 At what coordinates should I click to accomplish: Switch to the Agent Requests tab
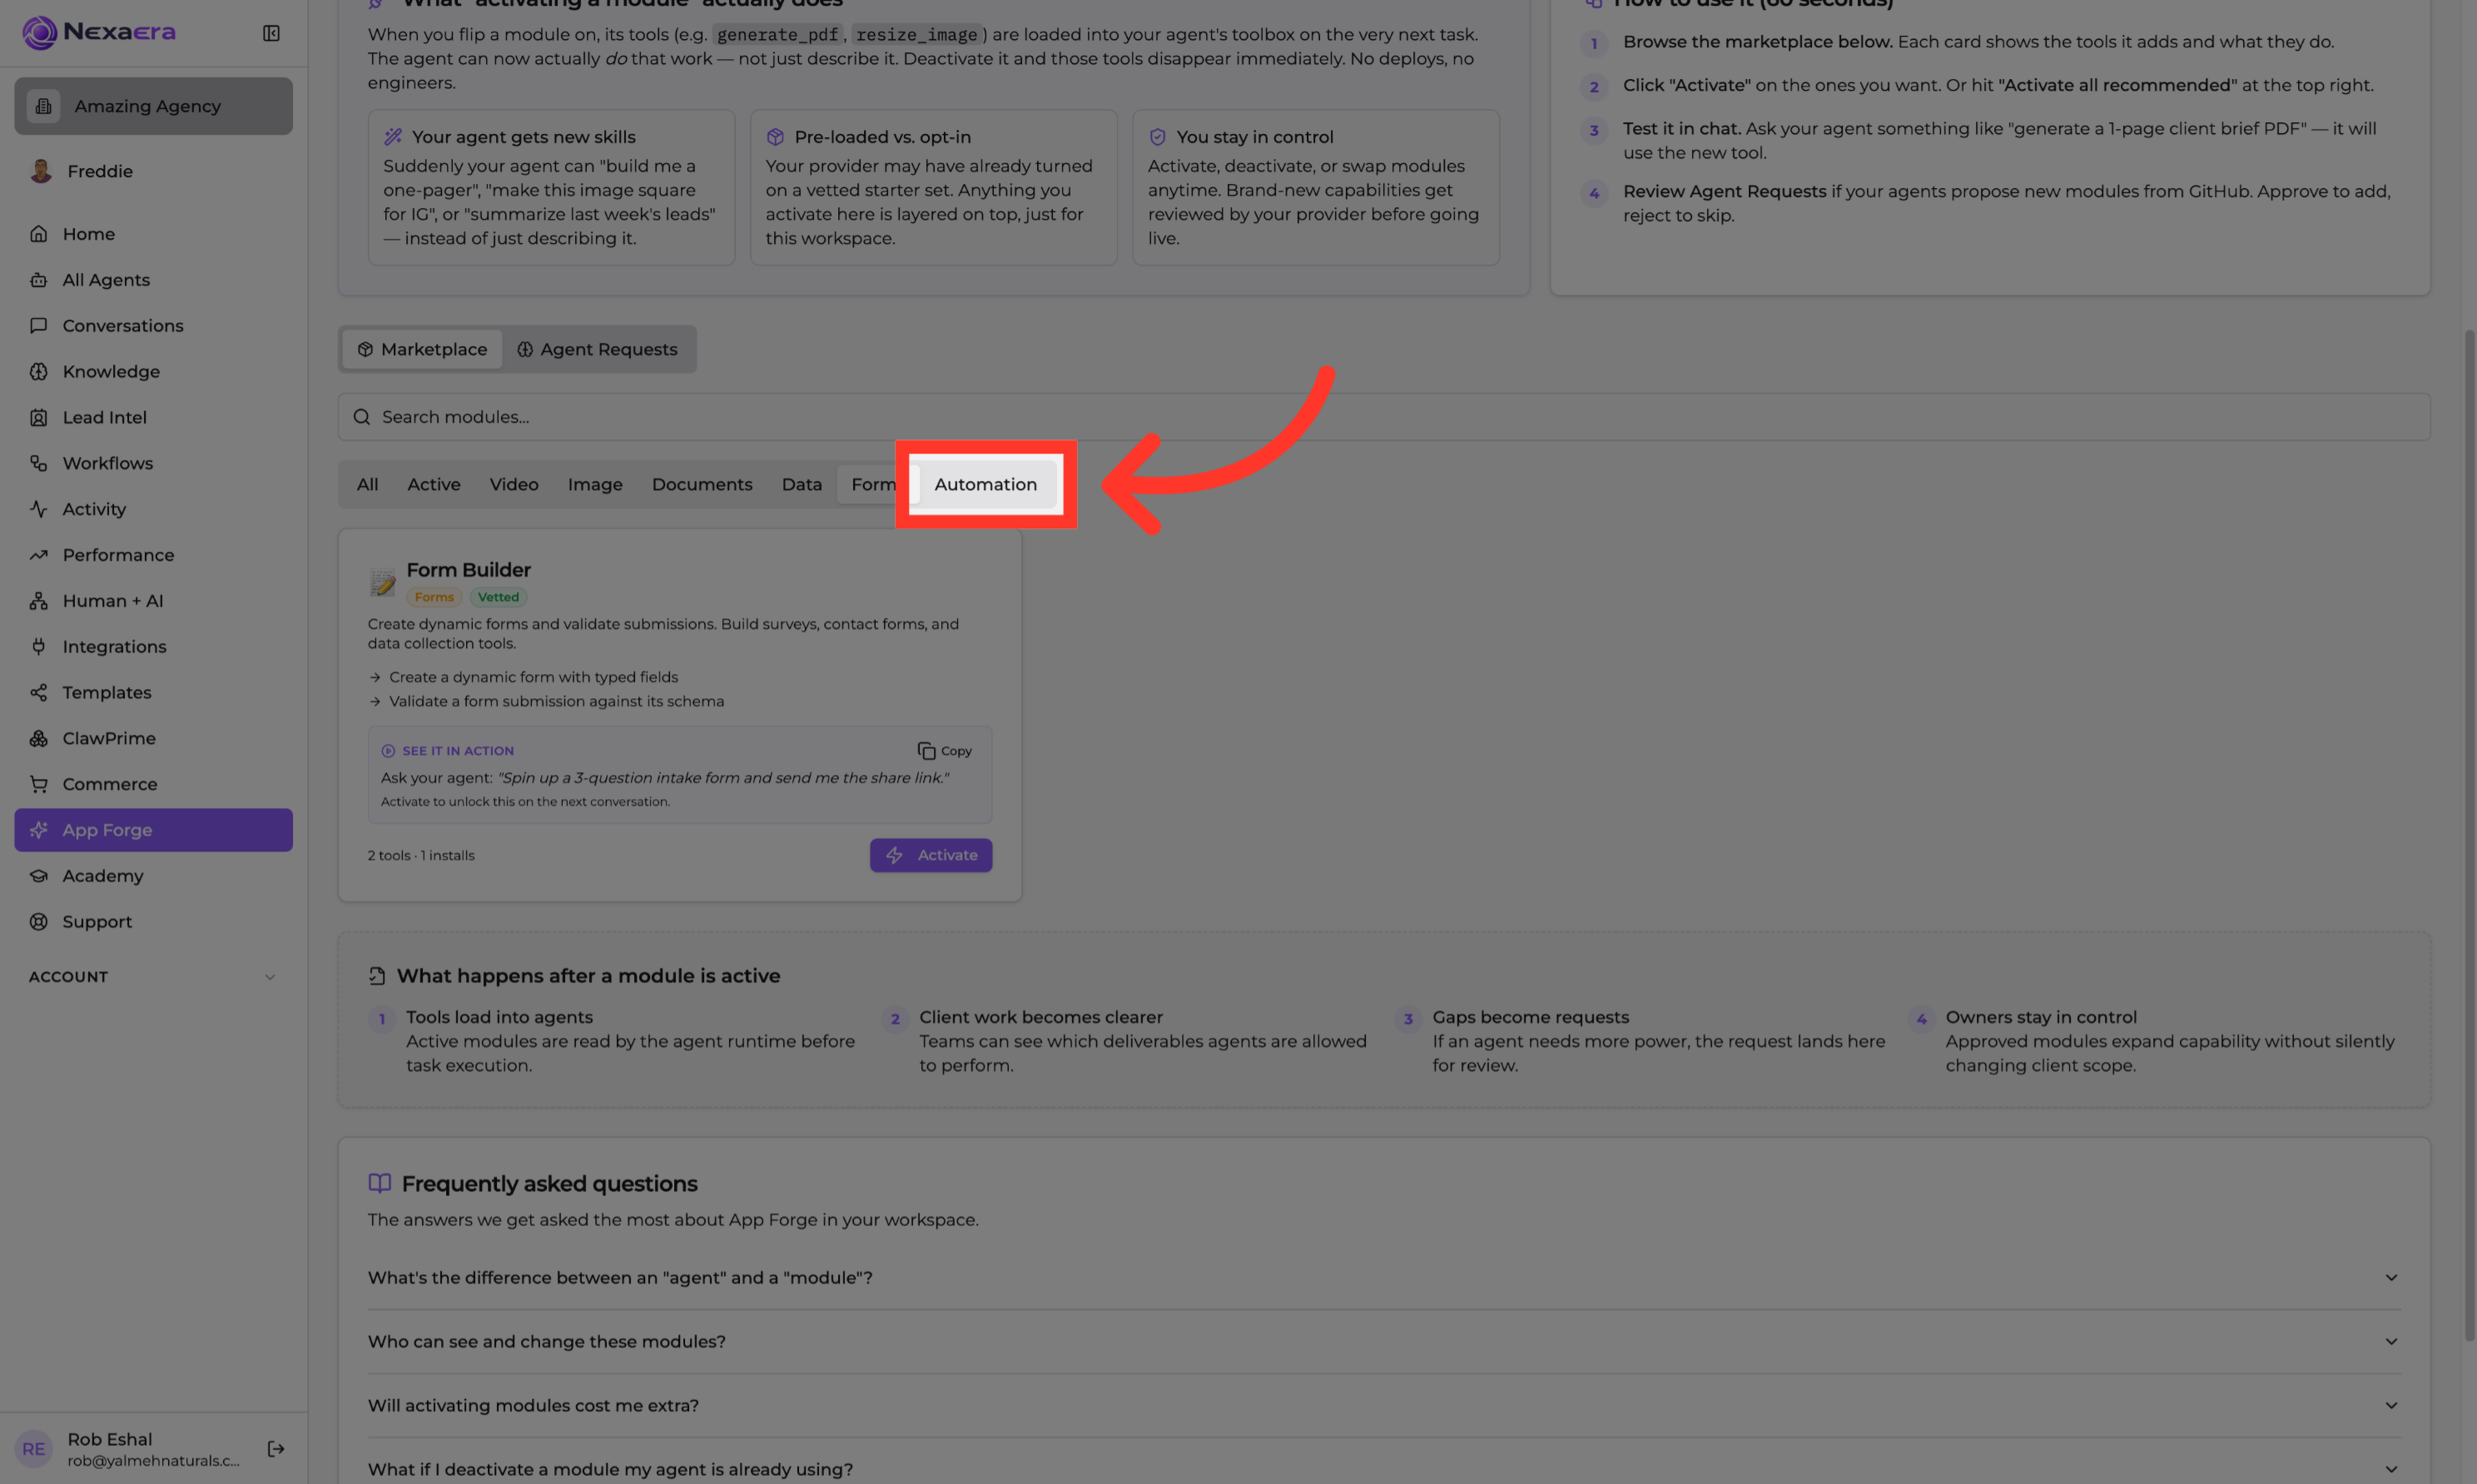597,349
